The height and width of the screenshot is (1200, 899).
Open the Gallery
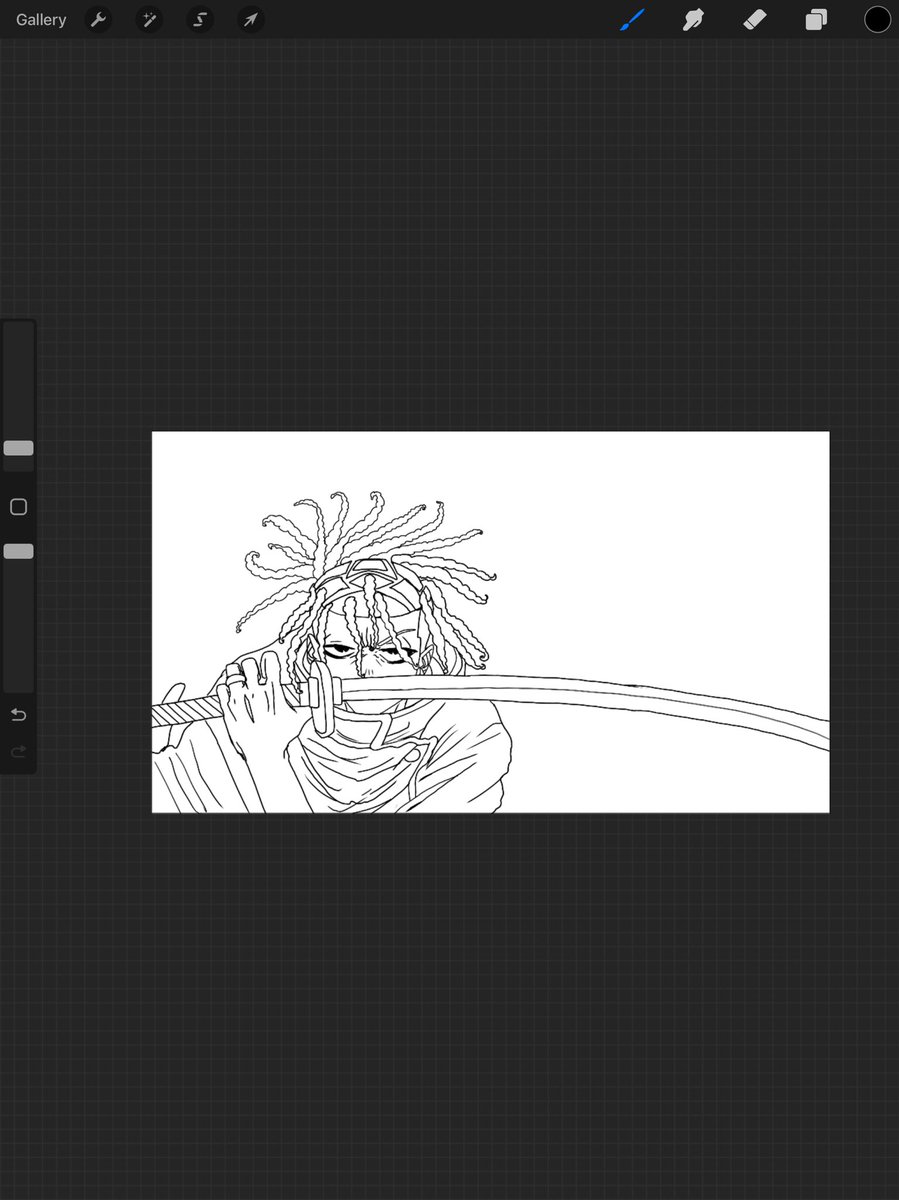pos(41,20)
